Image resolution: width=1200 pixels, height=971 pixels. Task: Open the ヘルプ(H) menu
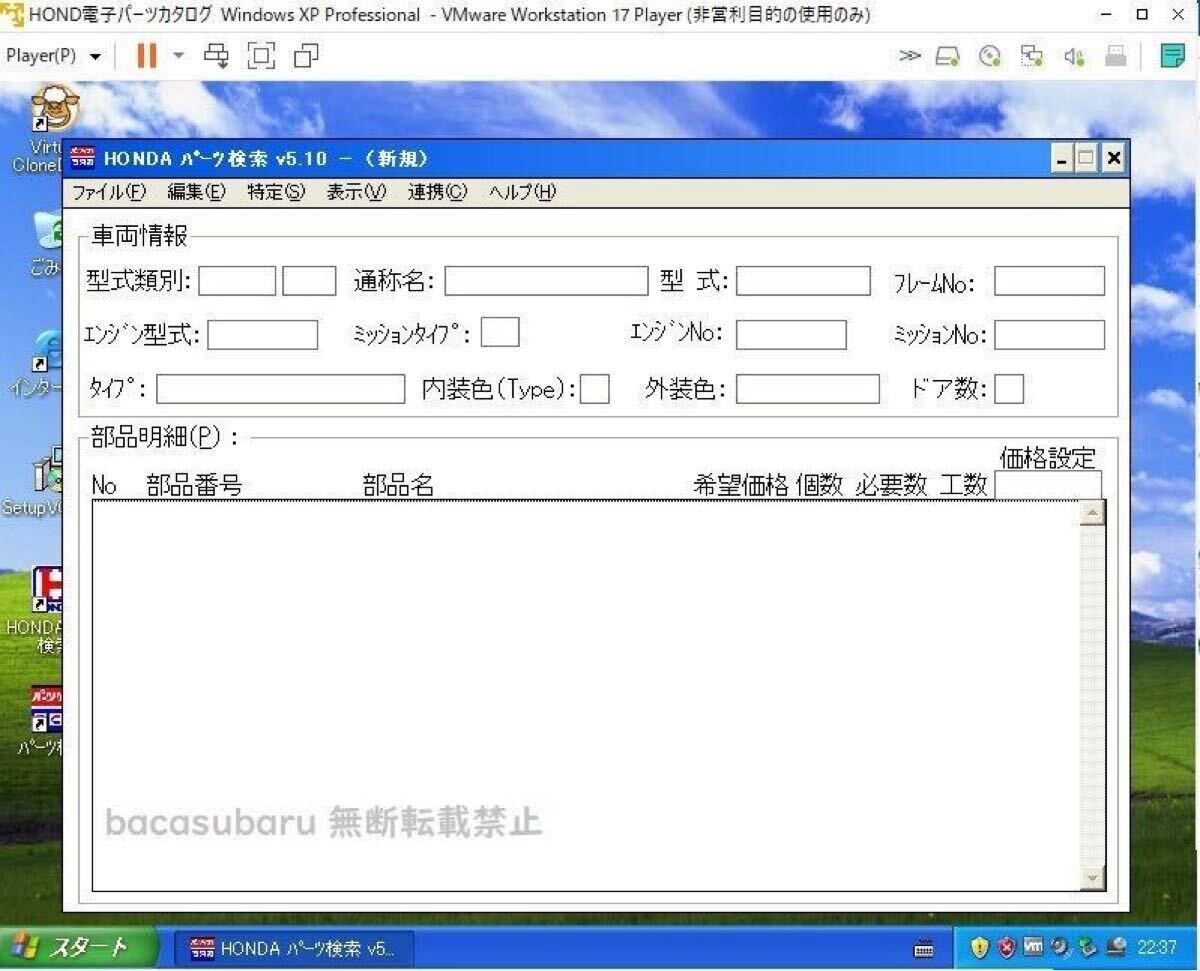522,192
